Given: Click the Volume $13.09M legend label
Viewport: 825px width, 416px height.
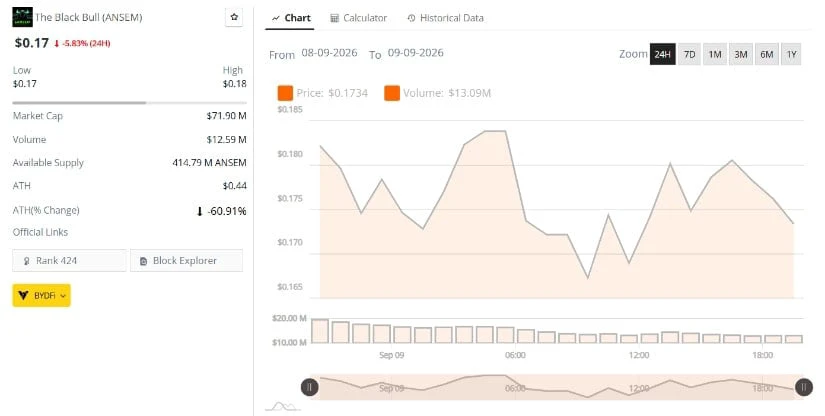Looking at the screenshot, I should click(x=447, y=93).
